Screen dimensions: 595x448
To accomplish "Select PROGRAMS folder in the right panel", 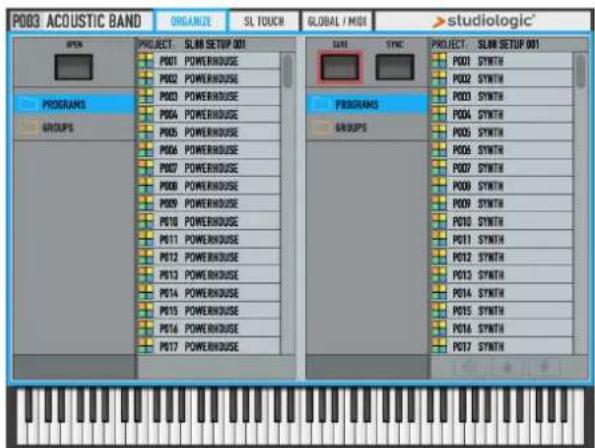I will [x=367, y=104].
